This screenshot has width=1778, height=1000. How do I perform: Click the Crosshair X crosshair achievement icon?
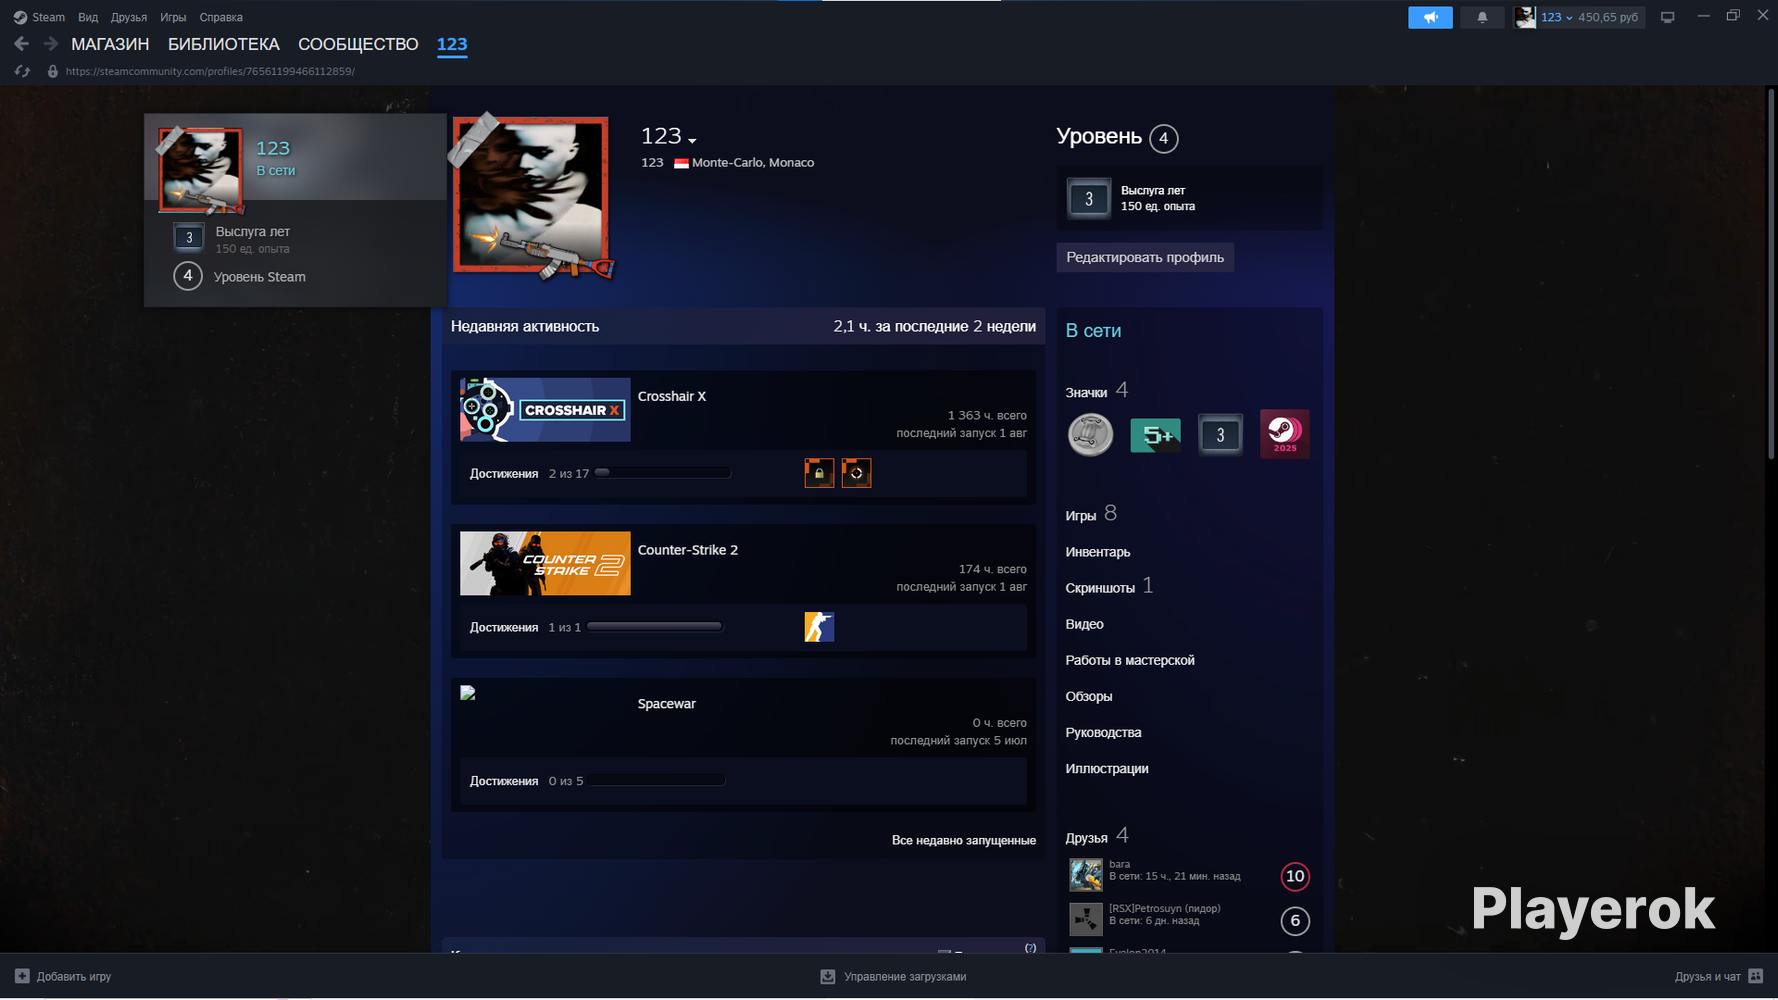coord(856,473)
